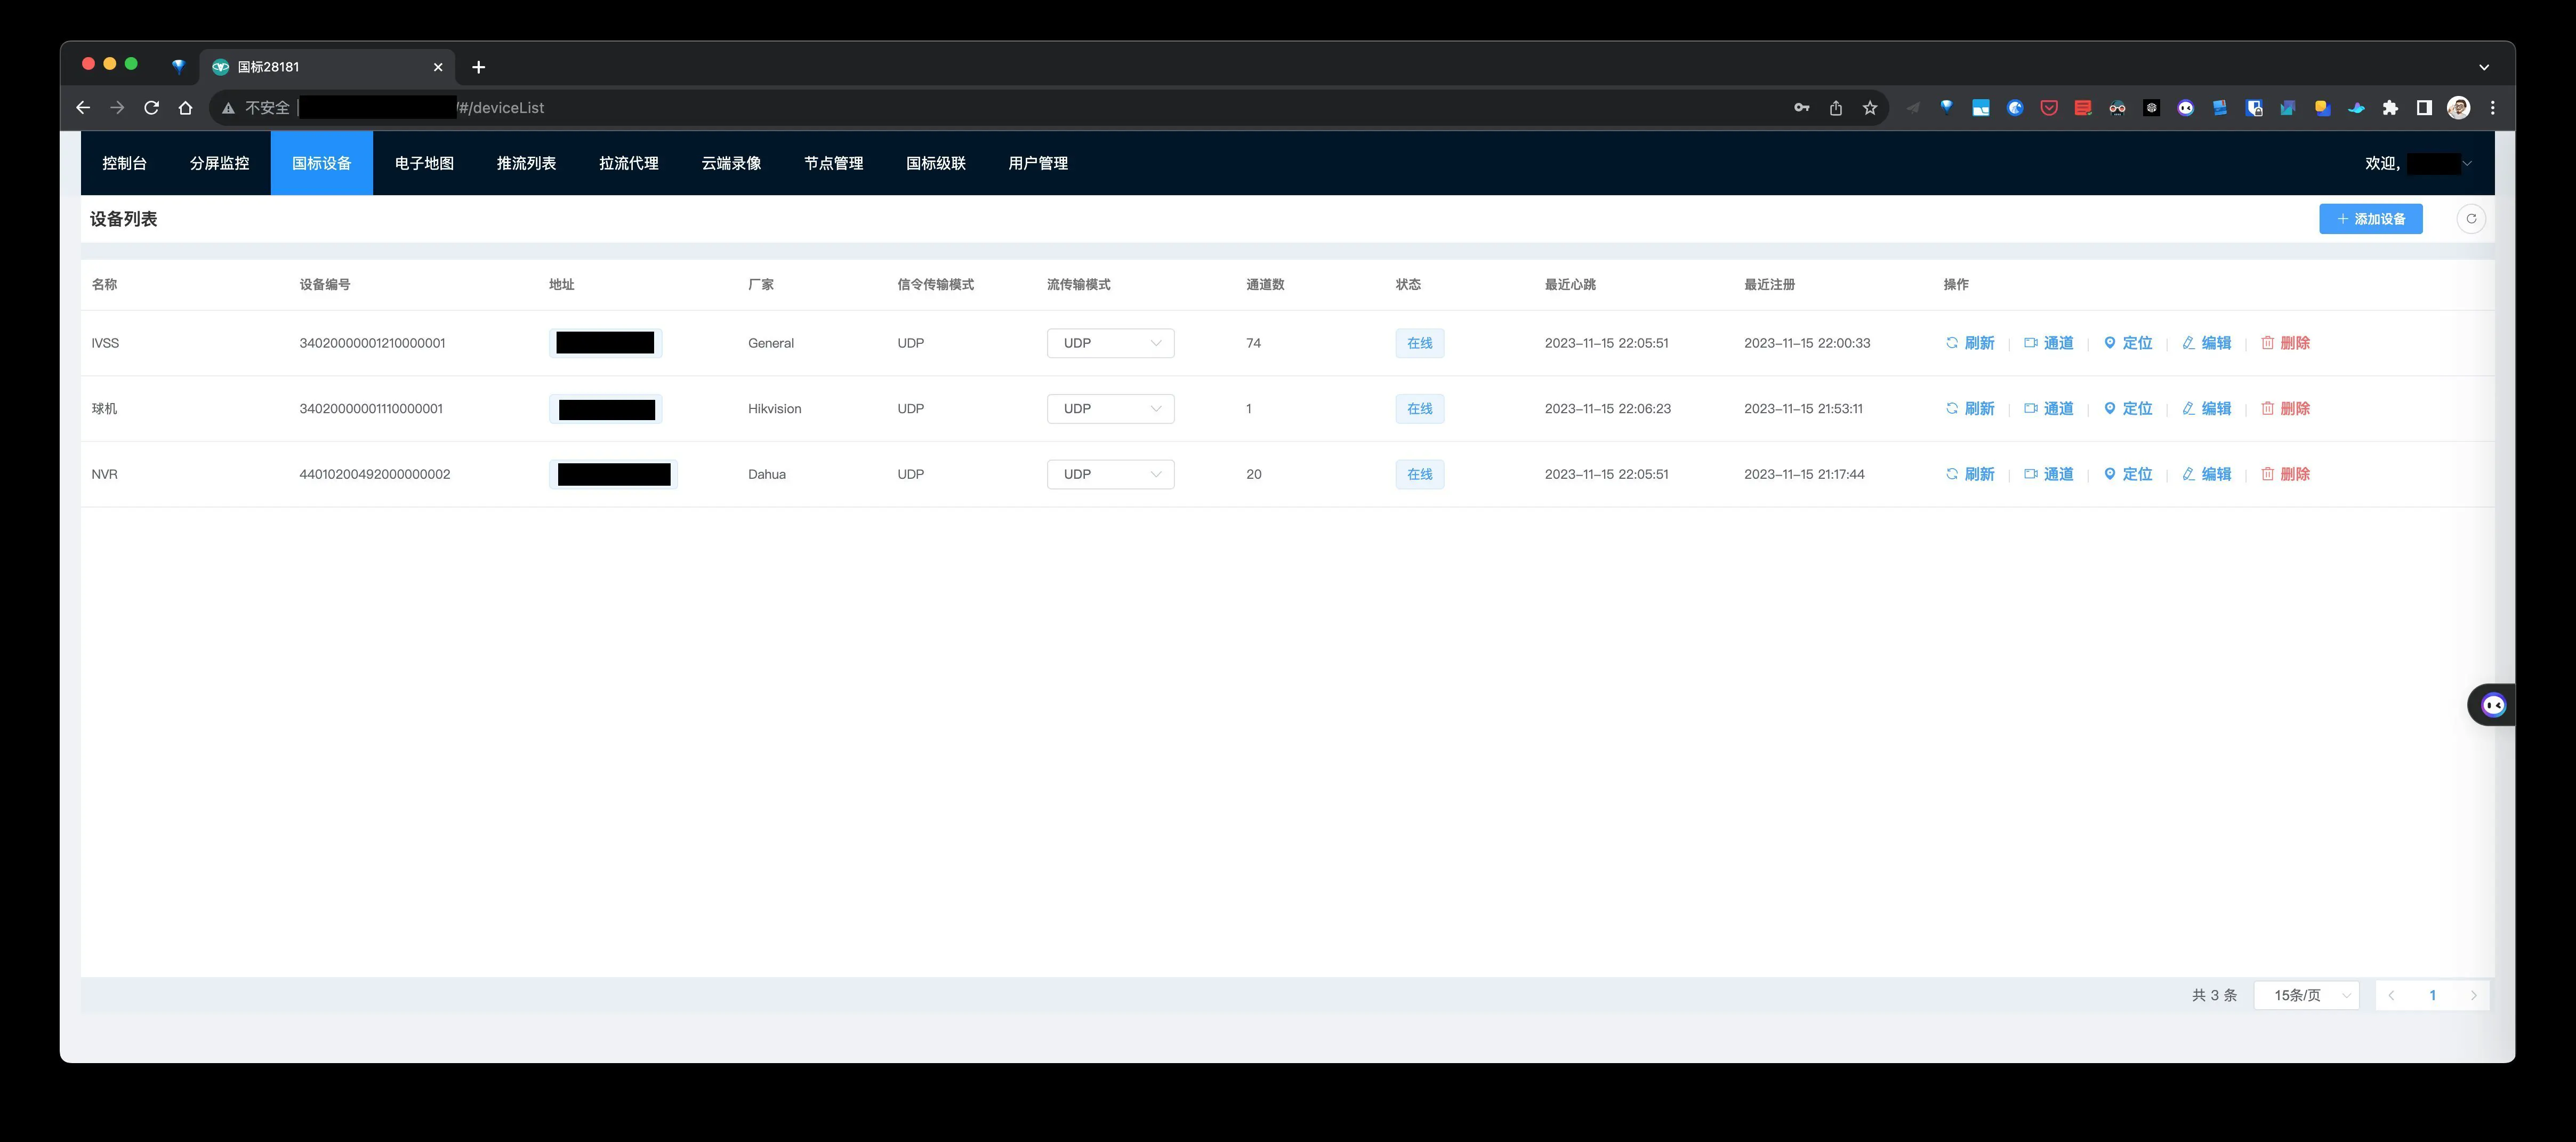Click page number 1 in pagination
Image resolution: width=2576 pixels, height=1142 pixels.
click(x=2432, y=995)
